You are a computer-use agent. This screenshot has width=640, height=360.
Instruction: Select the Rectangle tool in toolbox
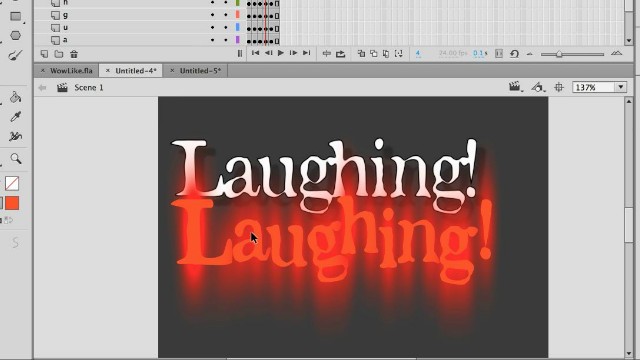16,16
